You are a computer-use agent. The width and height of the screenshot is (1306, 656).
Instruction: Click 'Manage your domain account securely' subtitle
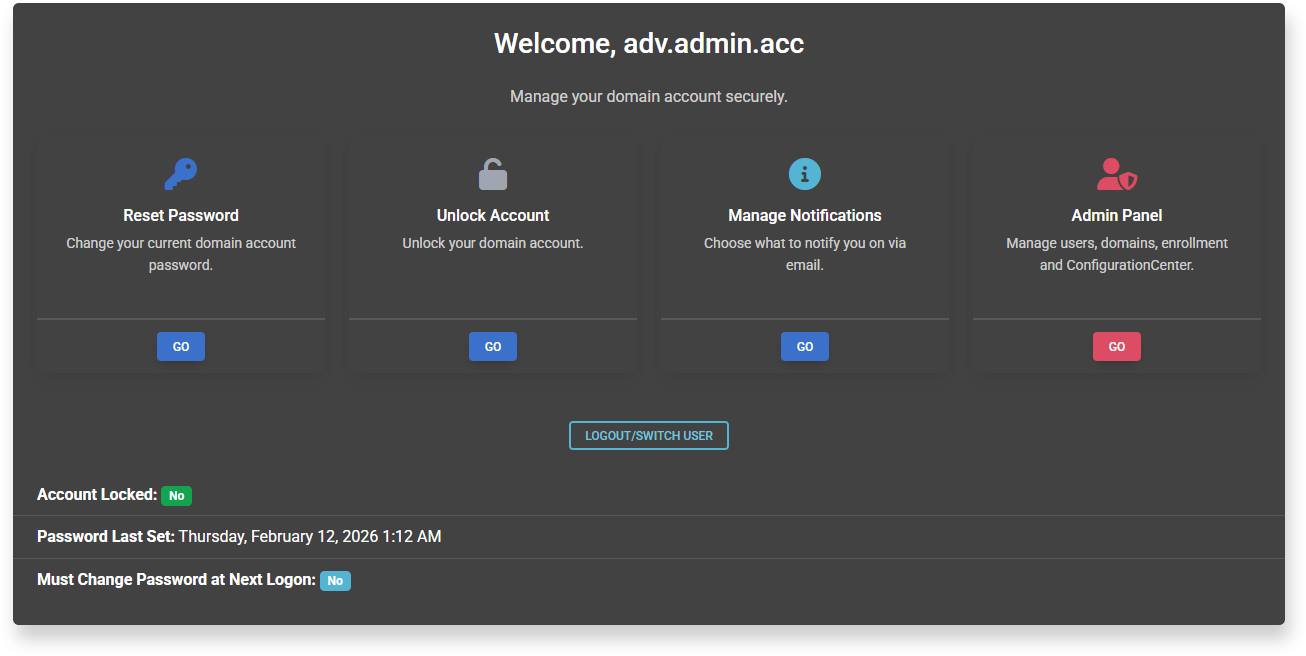tap(649, 97)
